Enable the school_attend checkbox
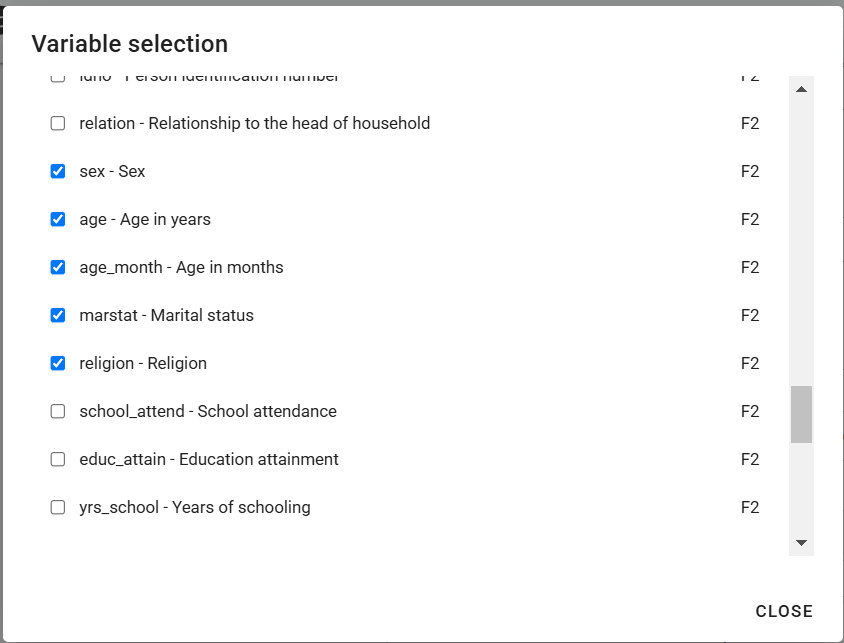This screenshot has height=643, width=844. 58,412
